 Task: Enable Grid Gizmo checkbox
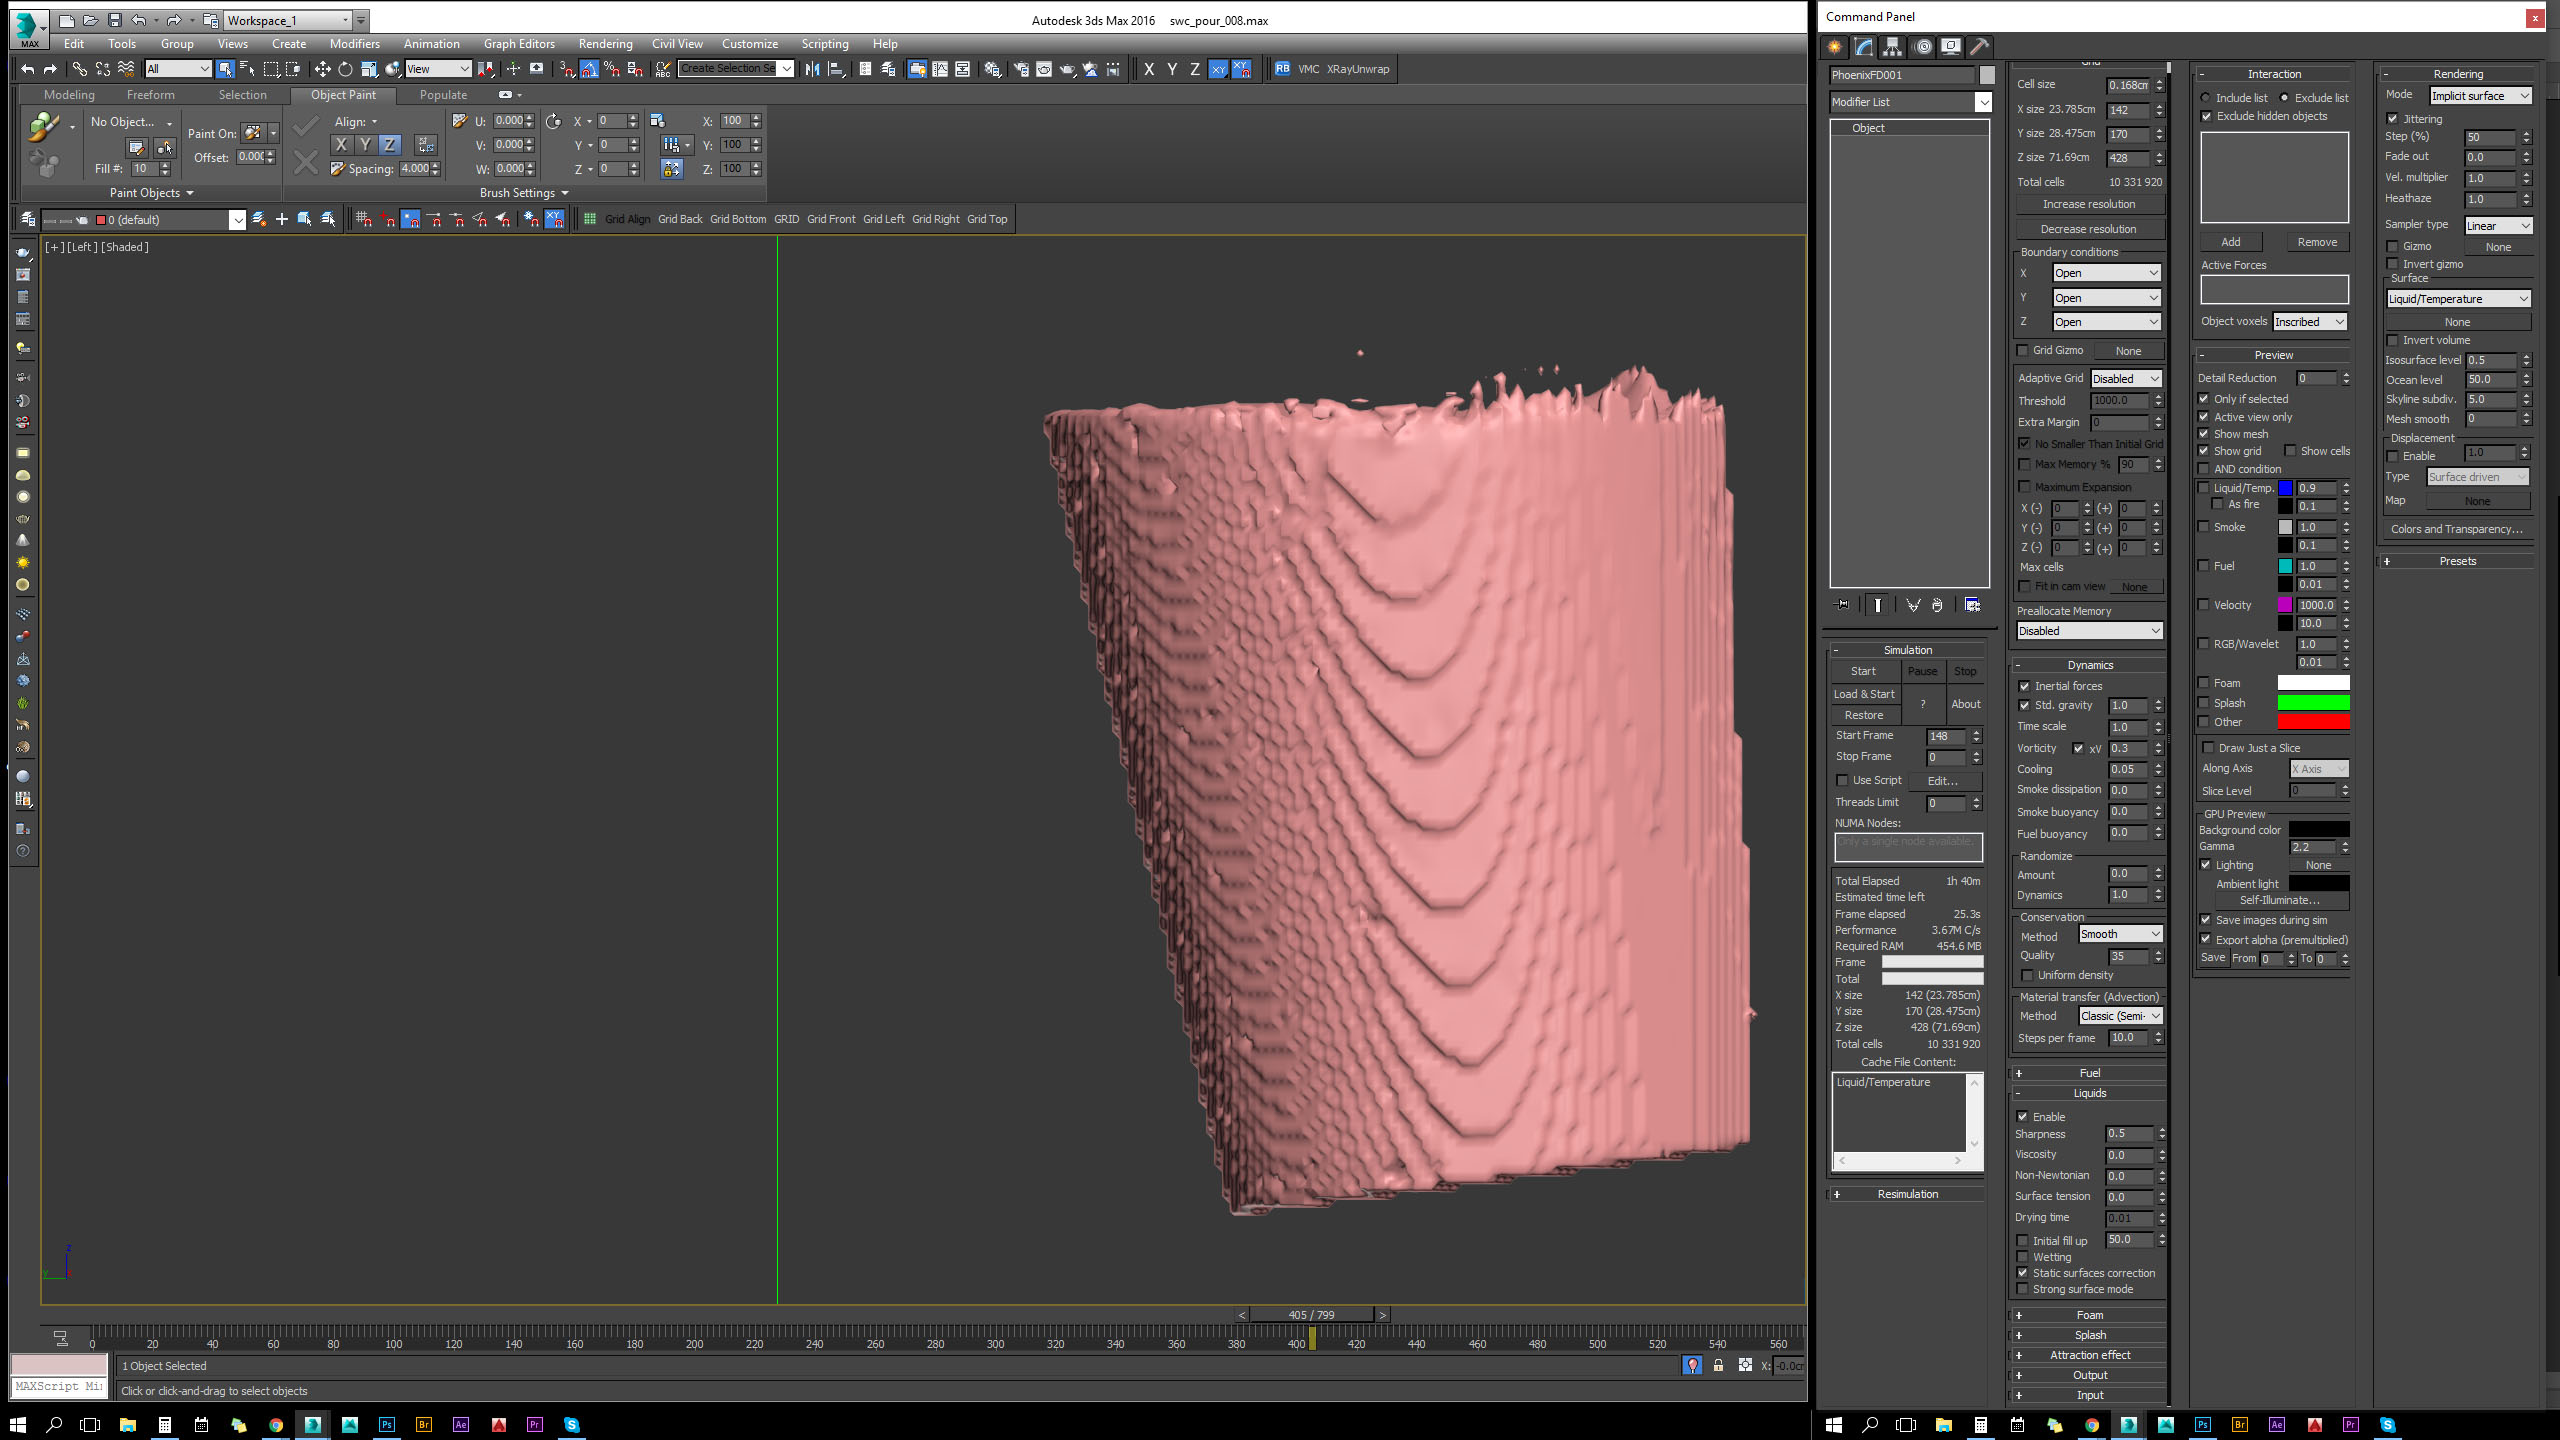[x=2023, y=351]
